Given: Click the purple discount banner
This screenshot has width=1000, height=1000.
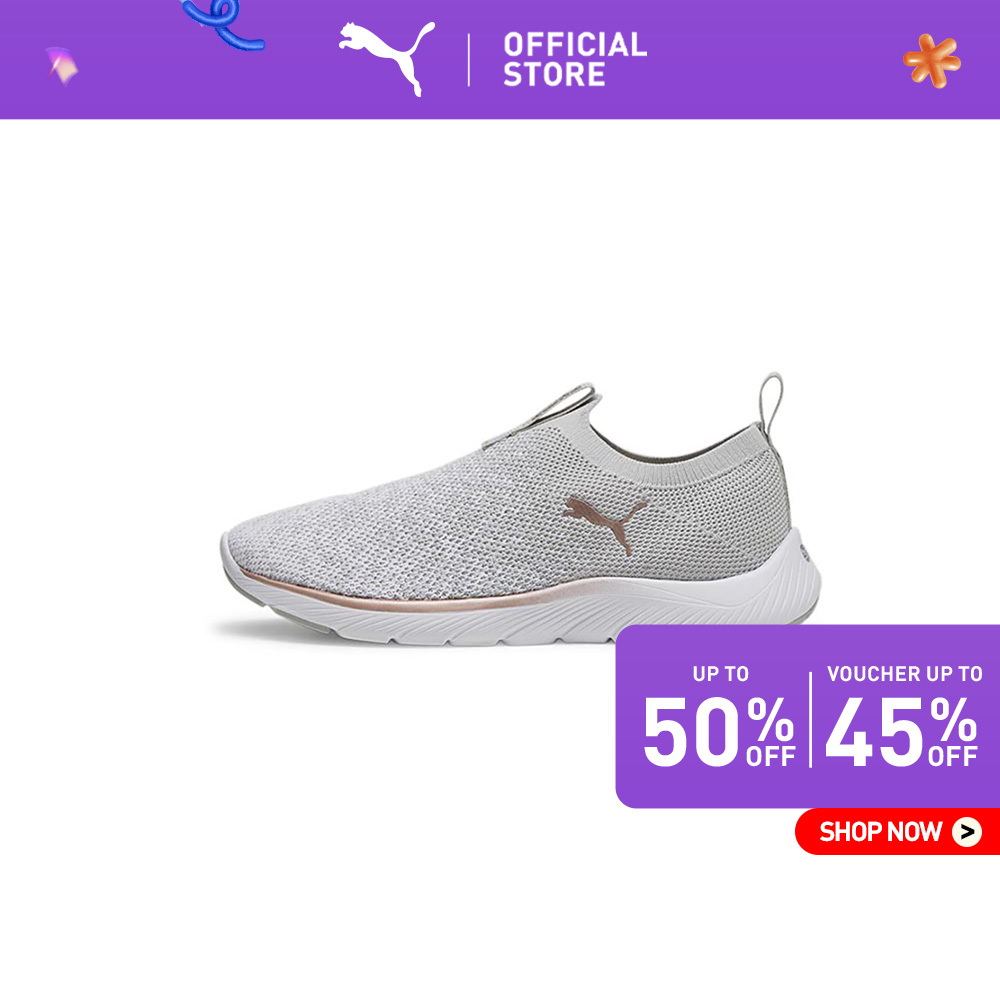Looking at the screenshot, I should click(807, 716).
